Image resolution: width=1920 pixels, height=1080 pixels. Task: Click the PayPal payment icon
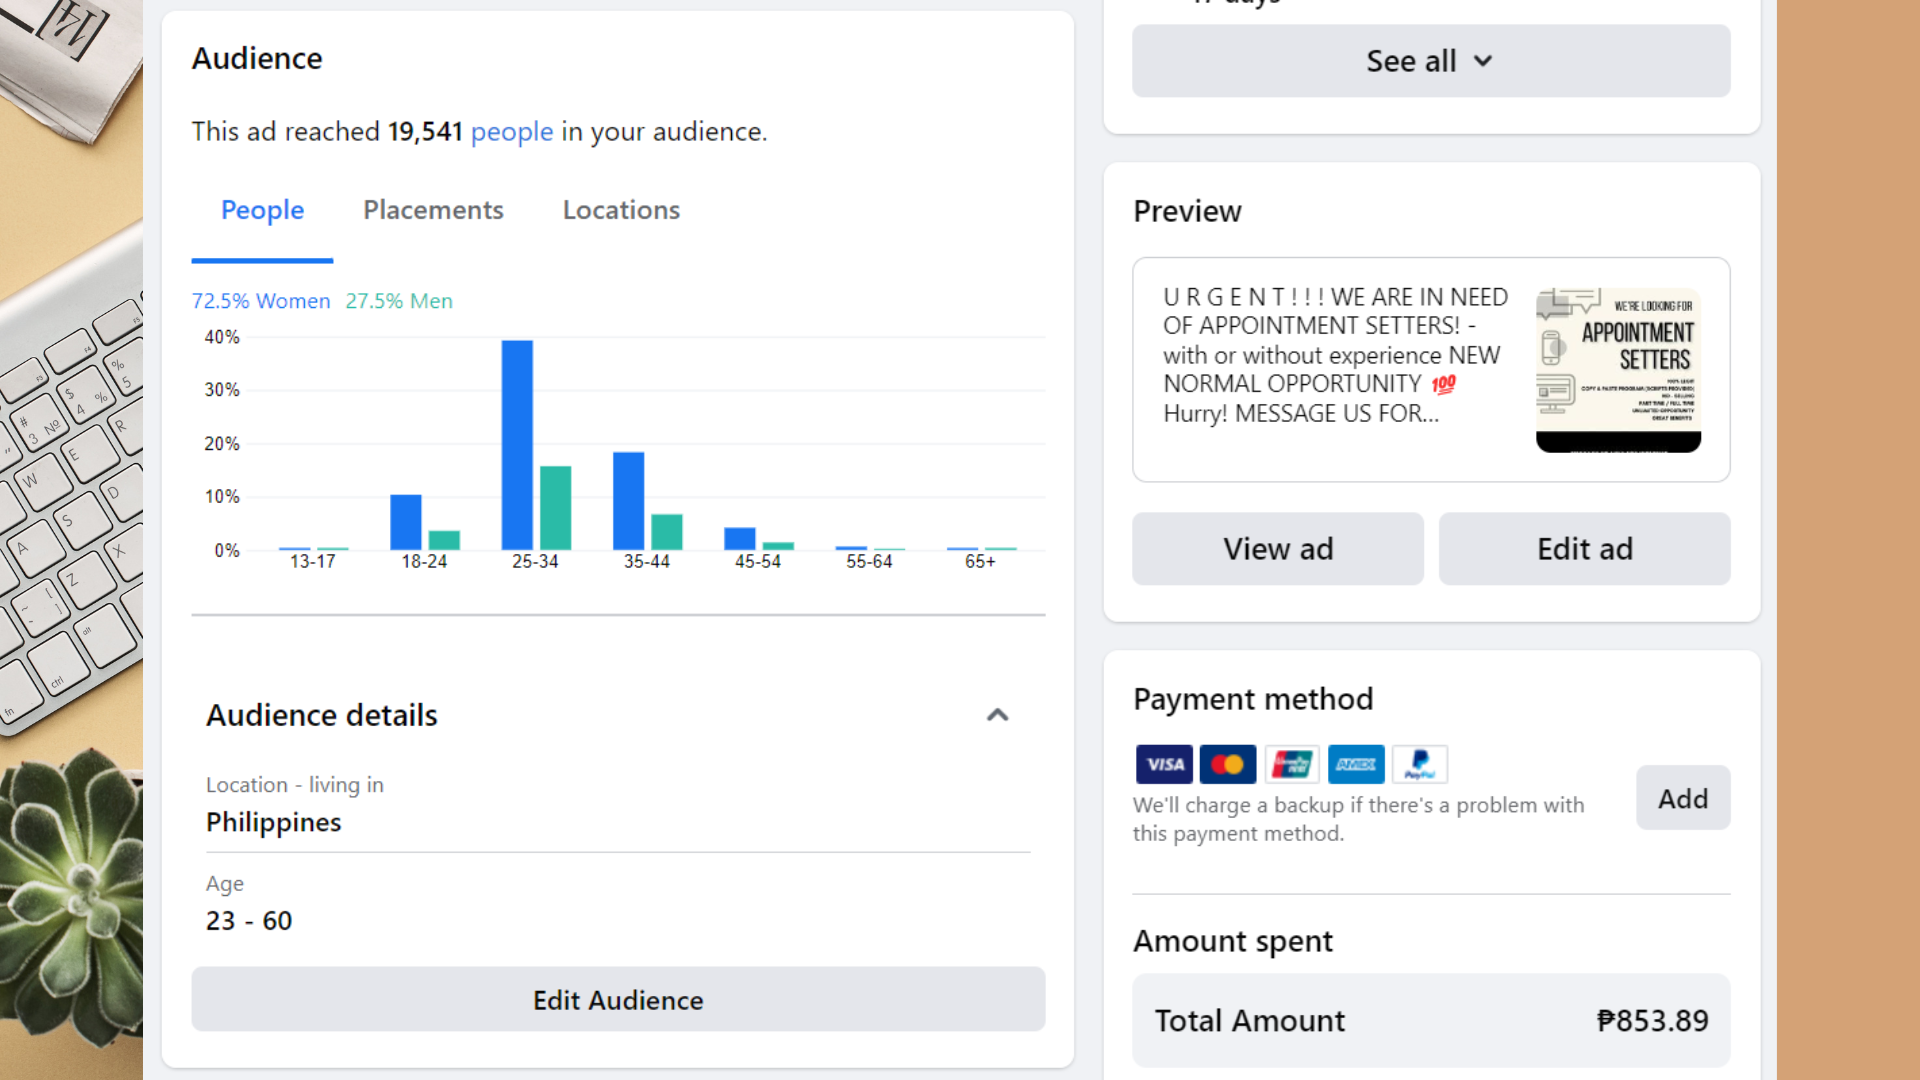coord(1419,765)
